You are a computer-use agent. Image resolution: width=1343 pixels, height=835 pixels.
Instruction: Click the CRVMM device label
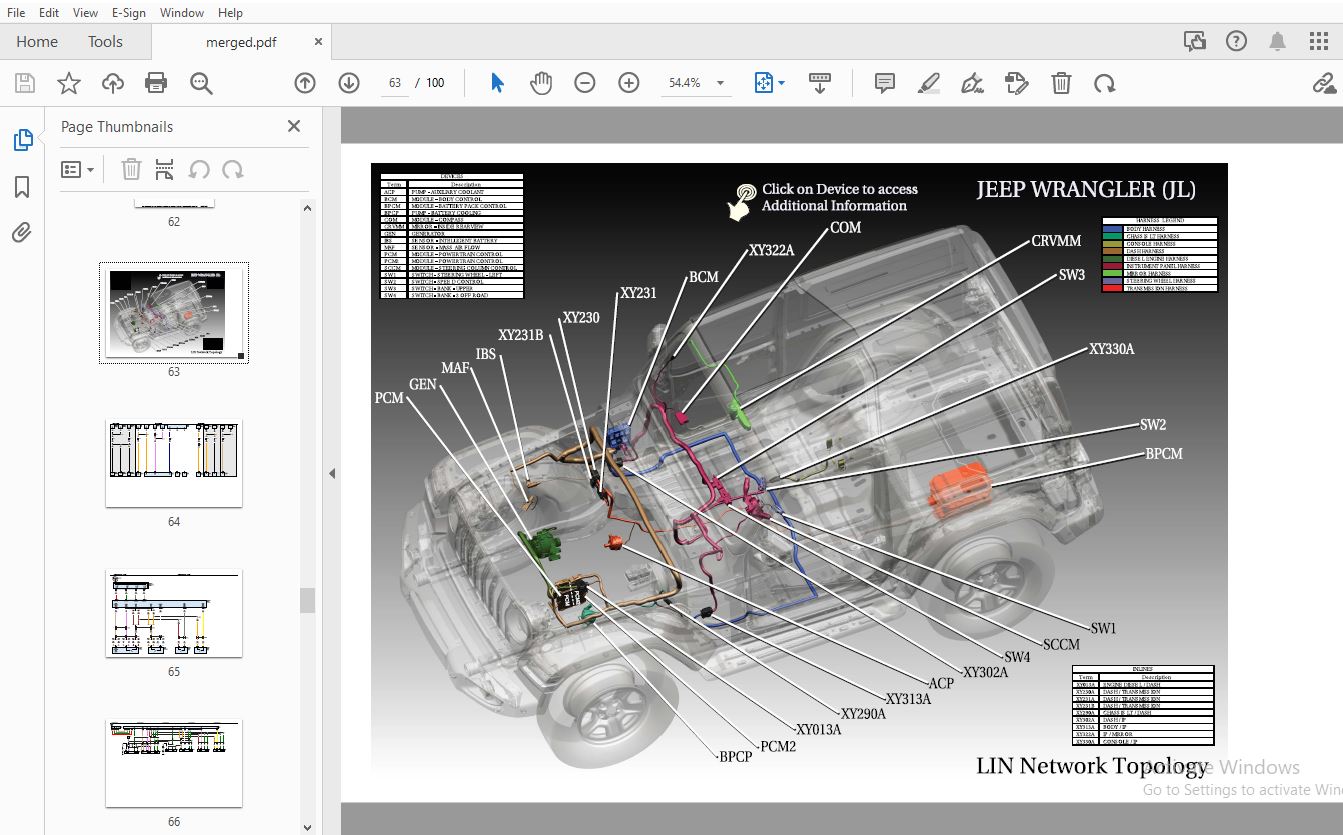1057,241
